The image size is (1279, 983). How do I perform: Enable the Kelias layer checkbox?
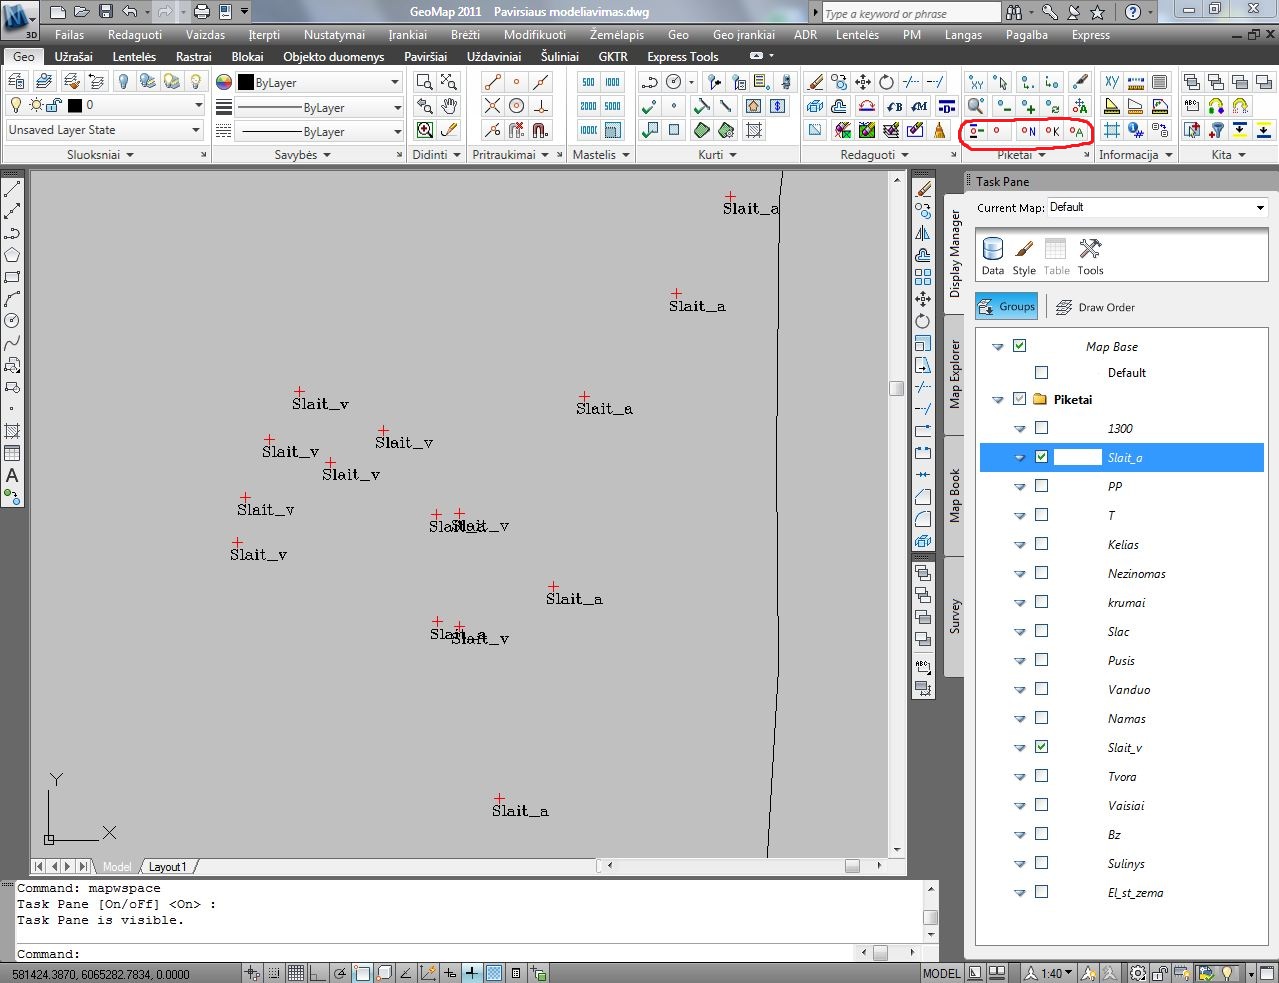tap(1042, 544)
